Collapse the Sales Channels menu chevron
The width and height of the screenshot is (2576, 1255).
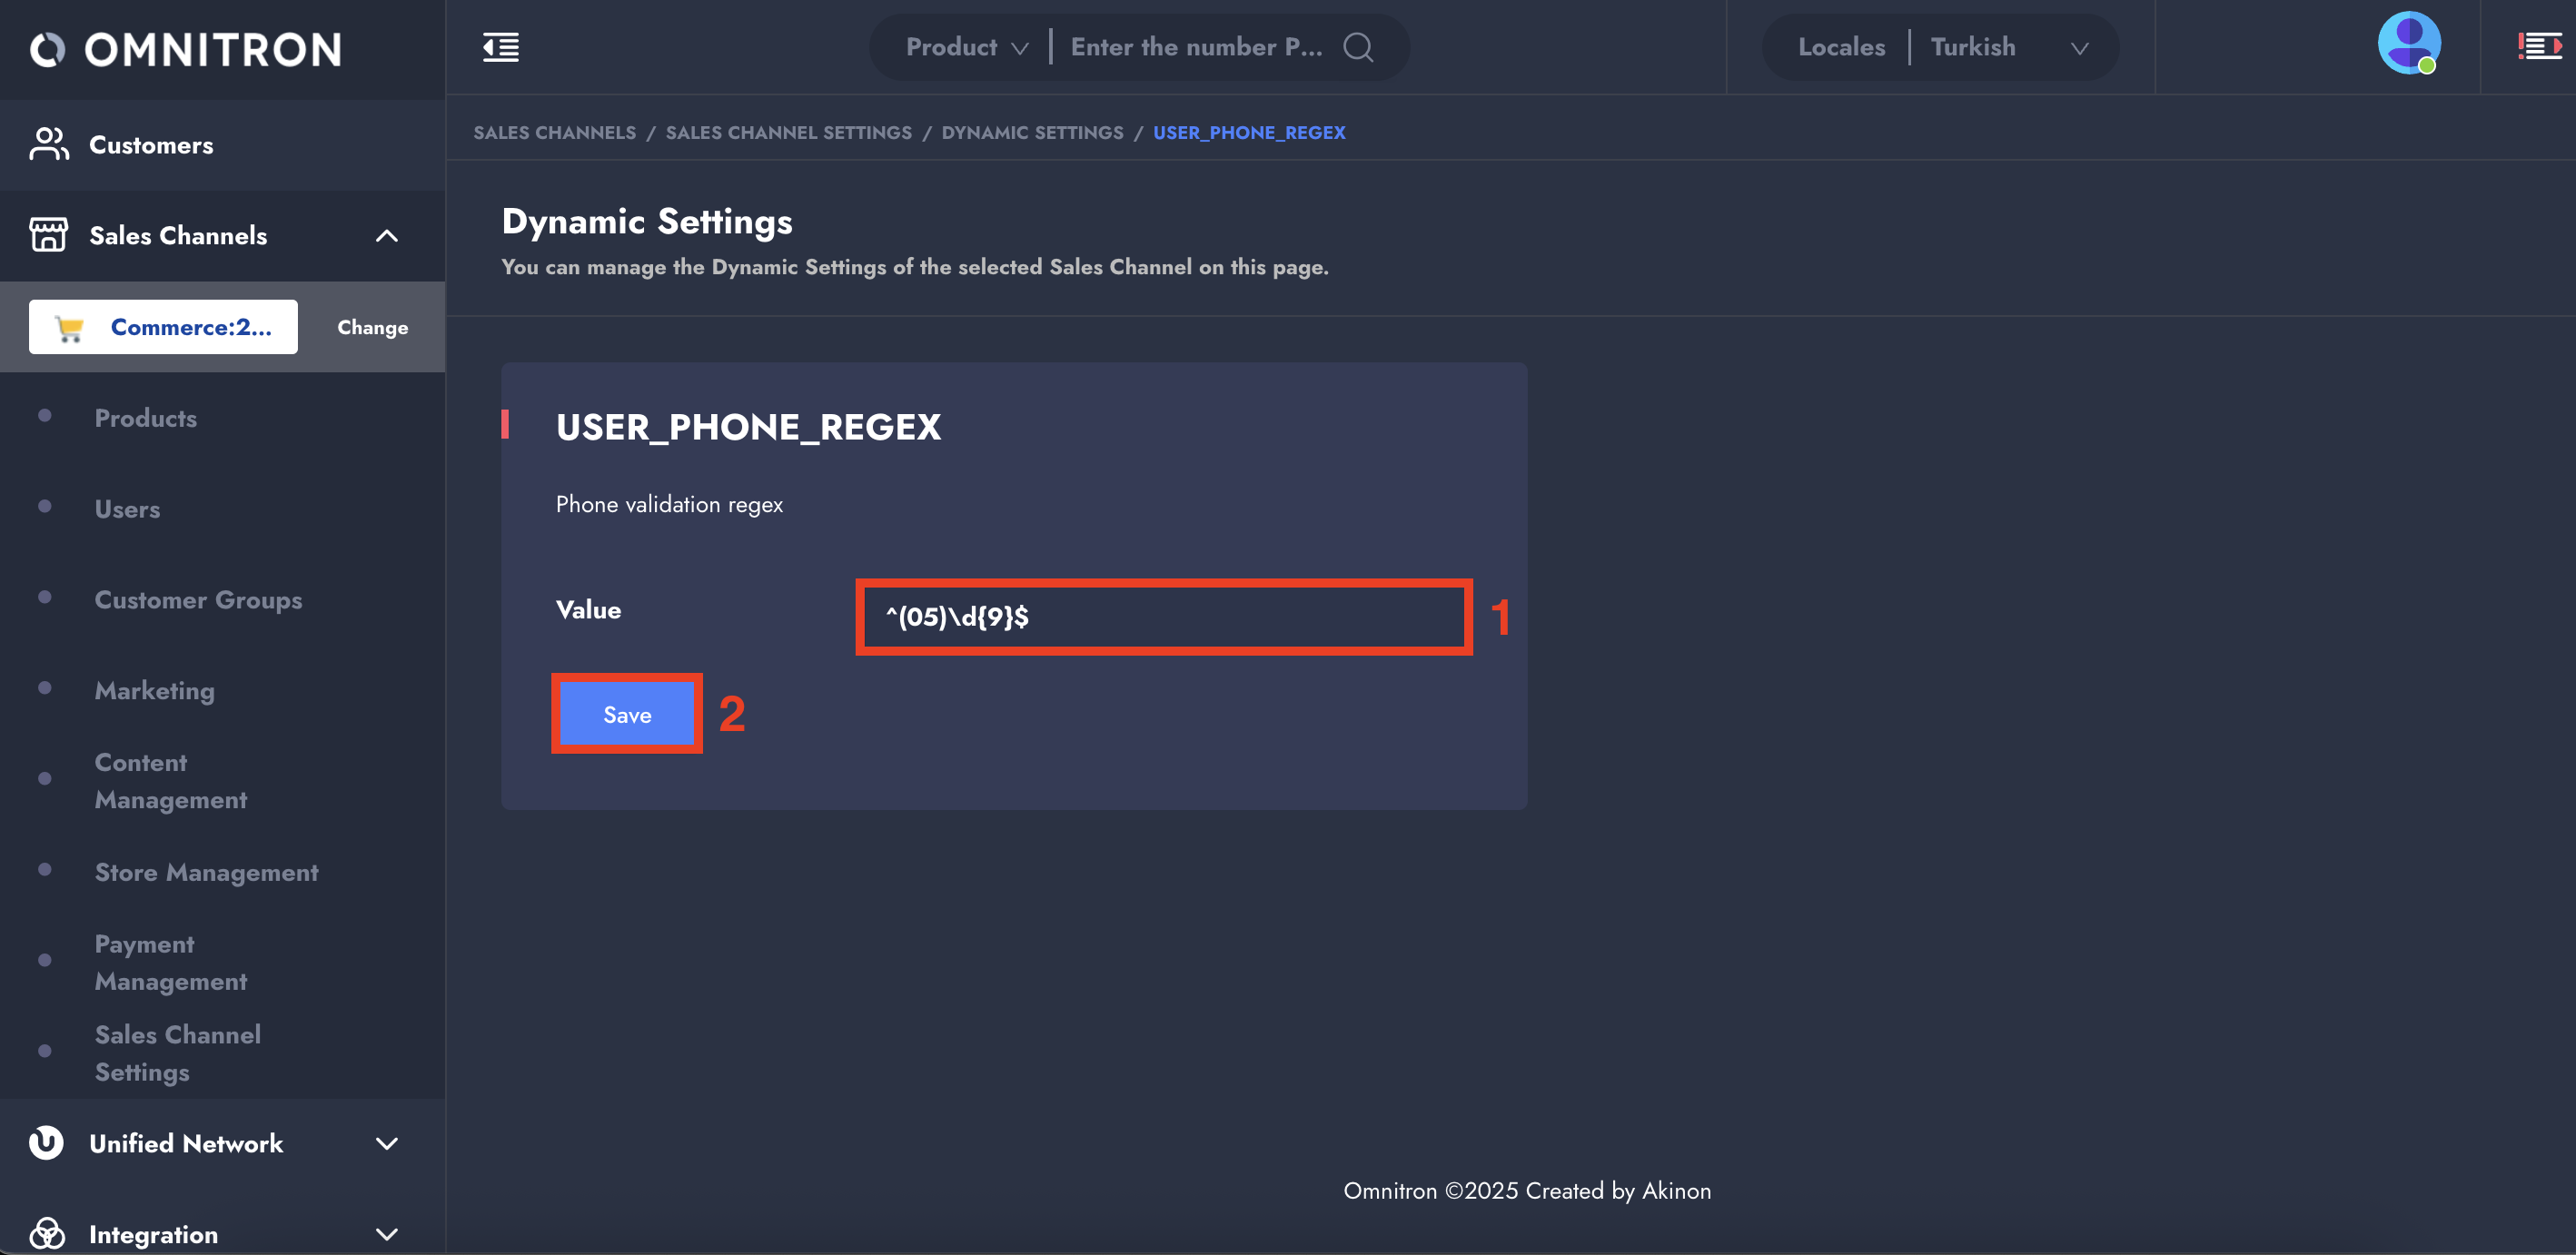pyautogui.click(x=386, y=236)
